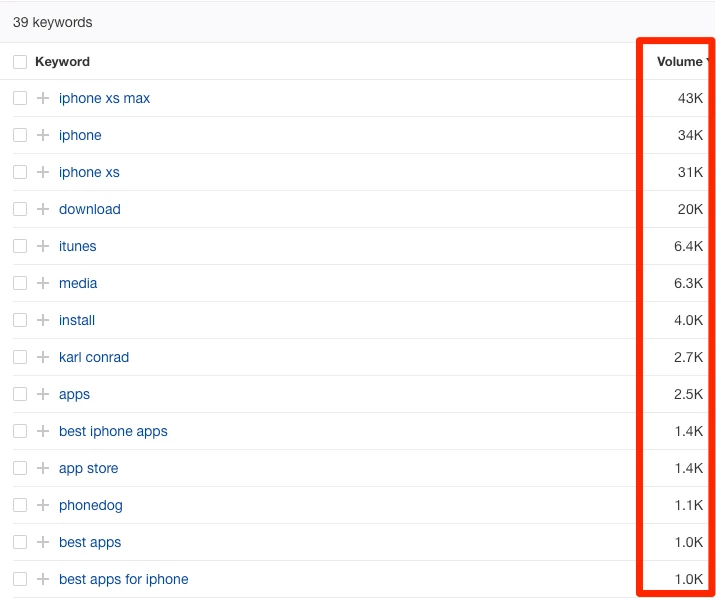
Task: Check the phonedog row checkbox
Action: click(x=20, y=505)
